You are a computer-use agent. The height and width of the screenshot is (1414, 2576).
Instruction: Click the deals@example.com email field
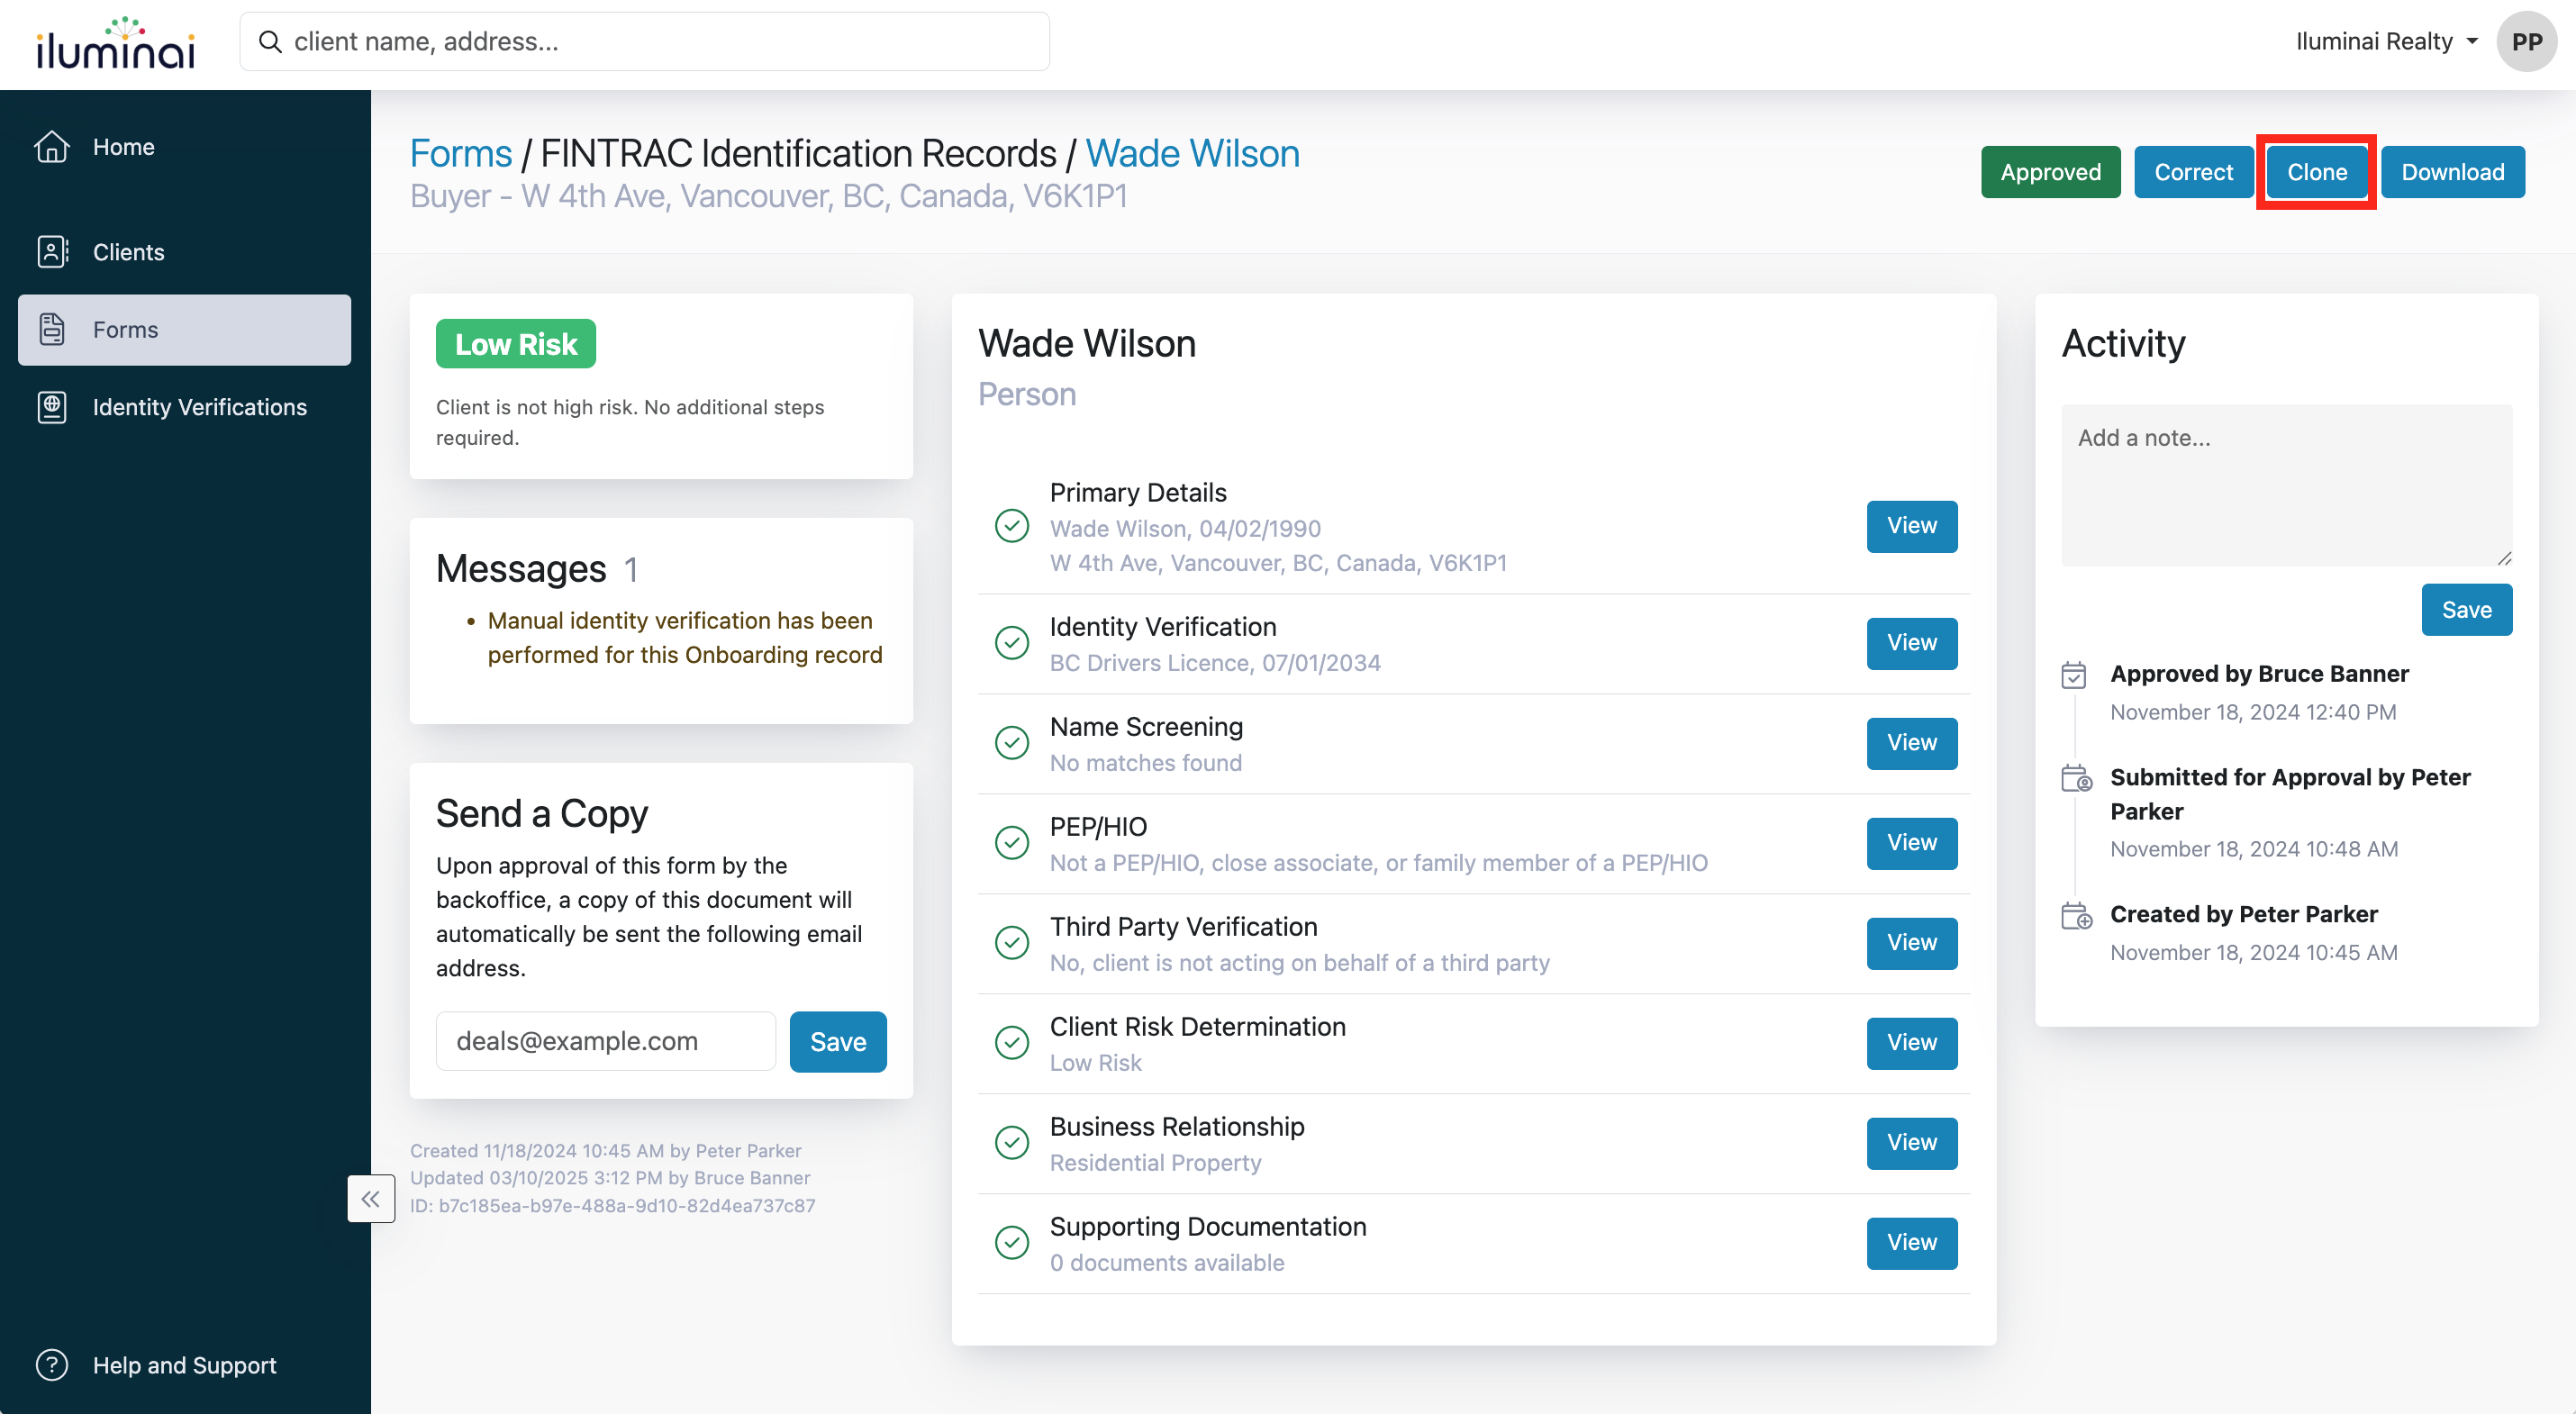tap(605, 1041)
